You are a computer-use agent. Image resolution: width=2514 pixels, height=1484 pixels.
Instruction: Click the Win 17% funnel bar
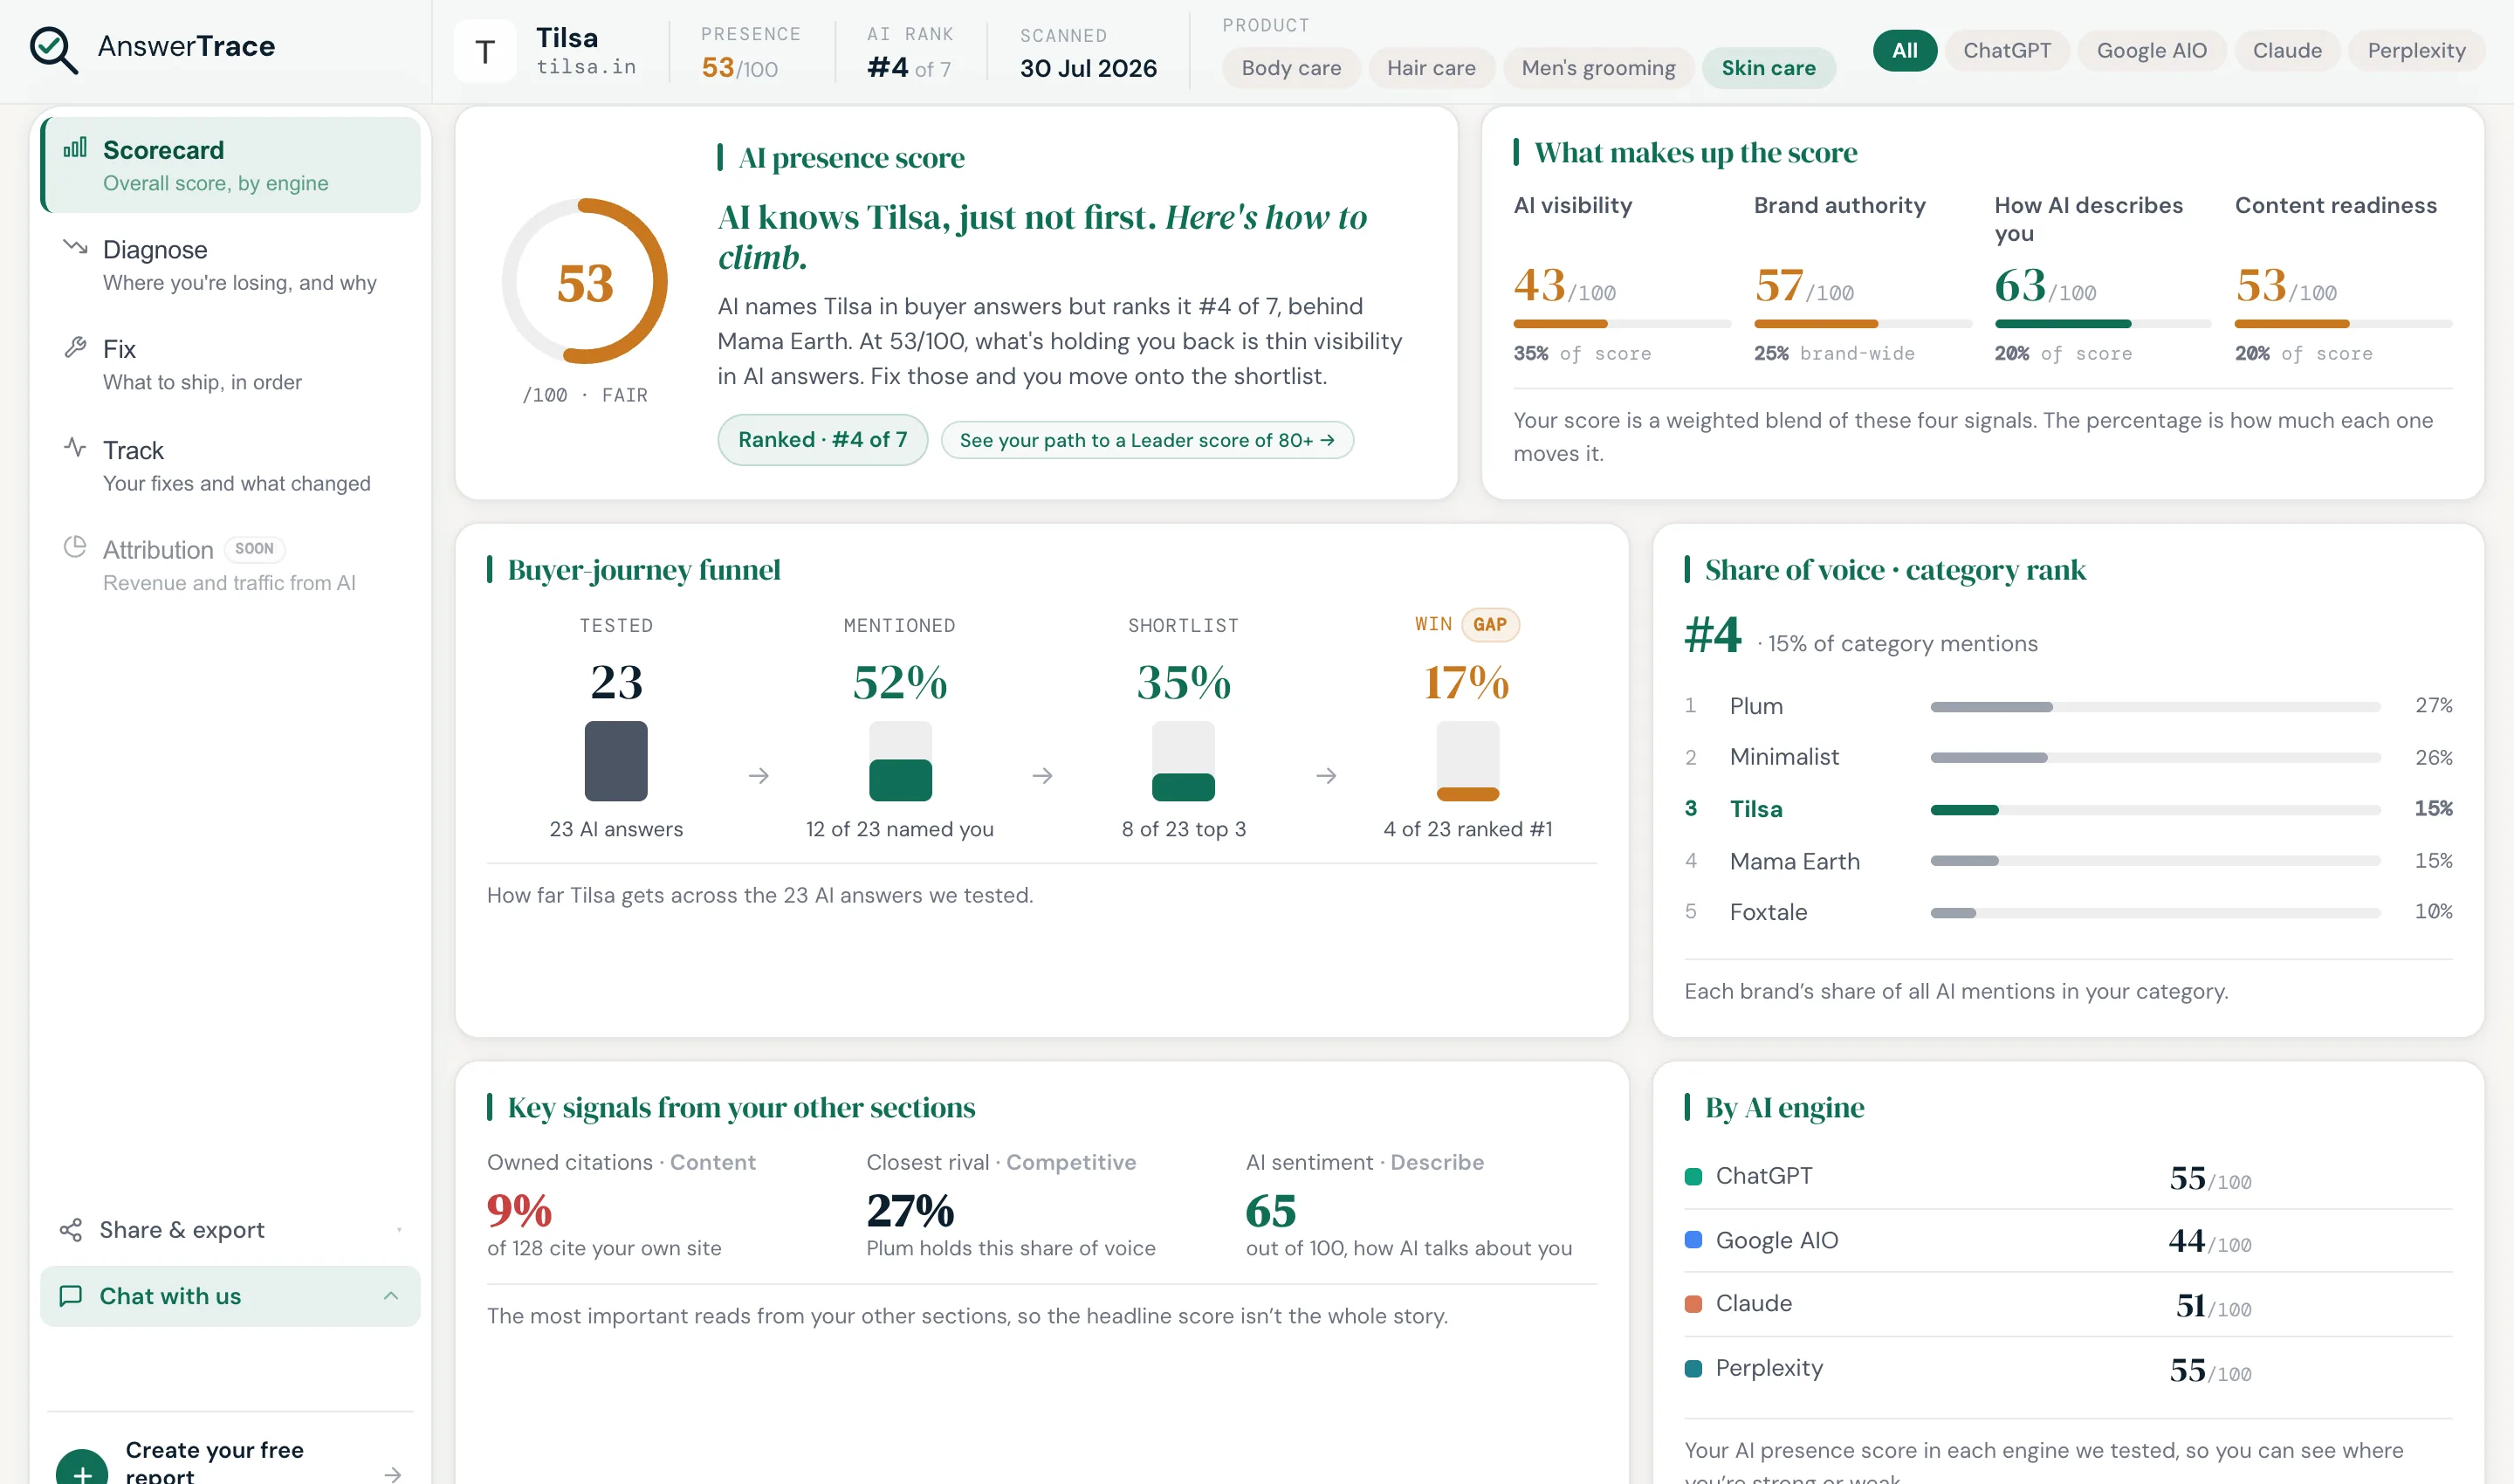coord(1467,761)
